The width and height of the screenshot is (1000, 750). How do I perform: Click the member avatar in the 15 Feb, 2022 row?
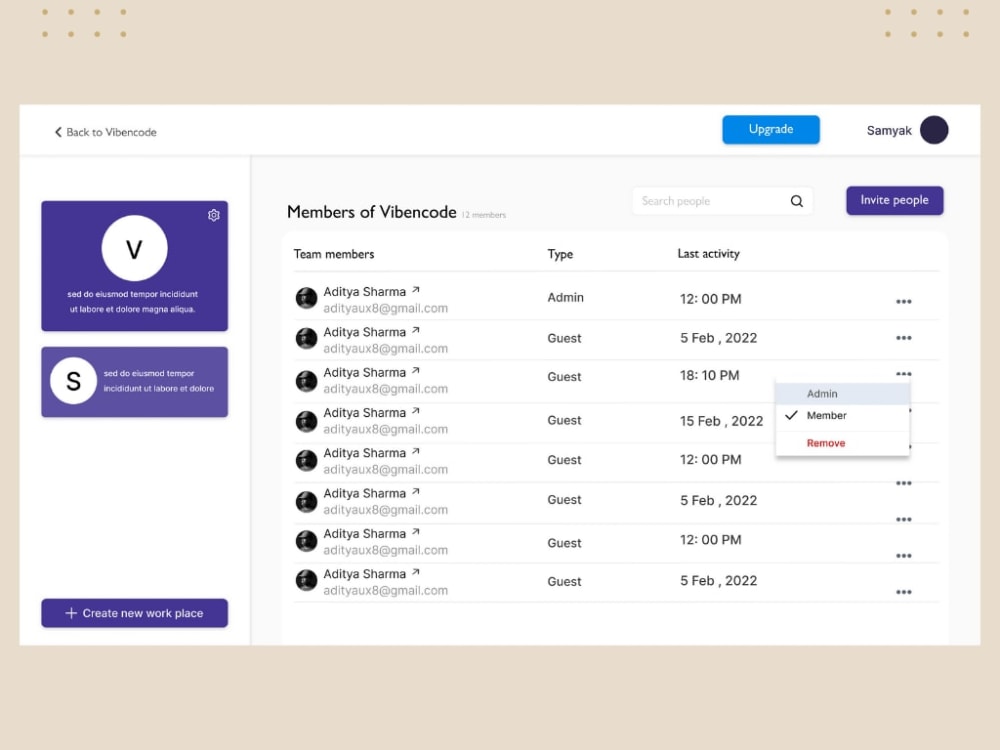(x=306, y=422)
